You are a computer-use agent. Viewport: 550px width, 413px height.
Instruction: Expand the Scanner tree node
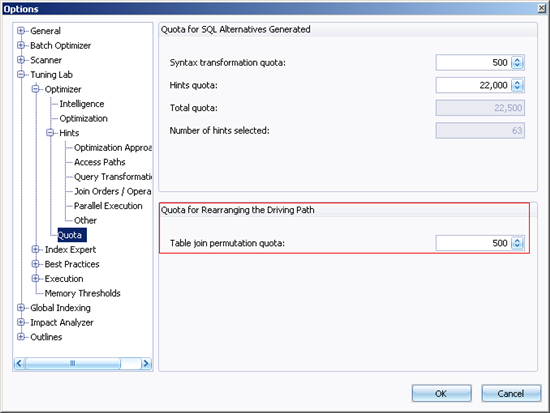point(21,60)
